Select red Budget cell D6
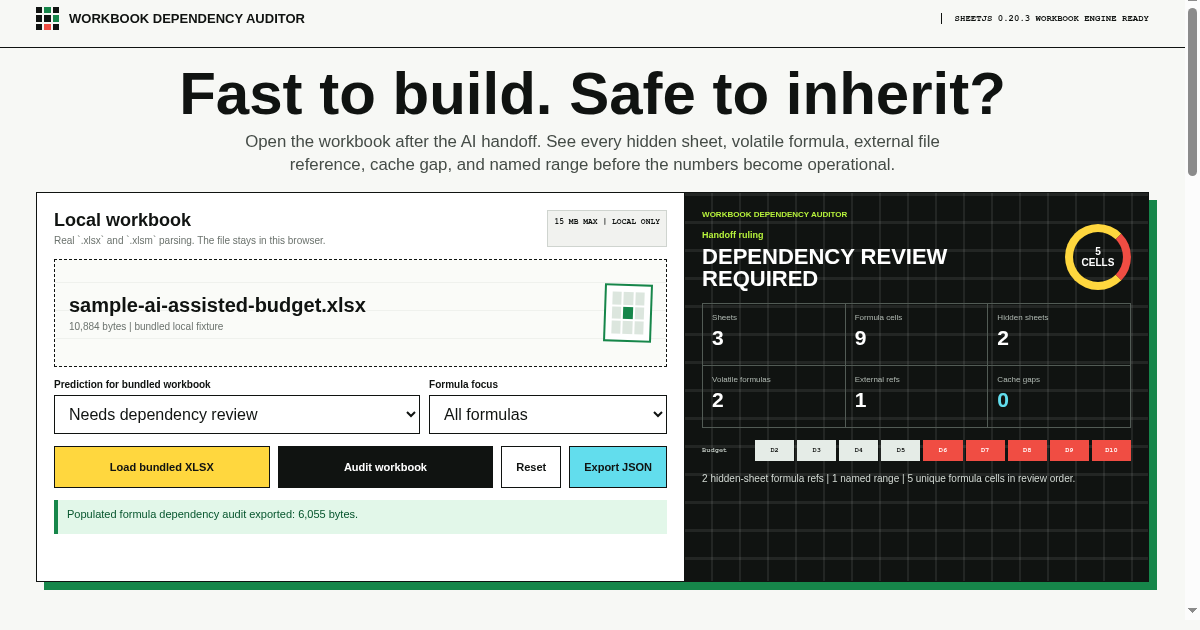 point(943,450)
